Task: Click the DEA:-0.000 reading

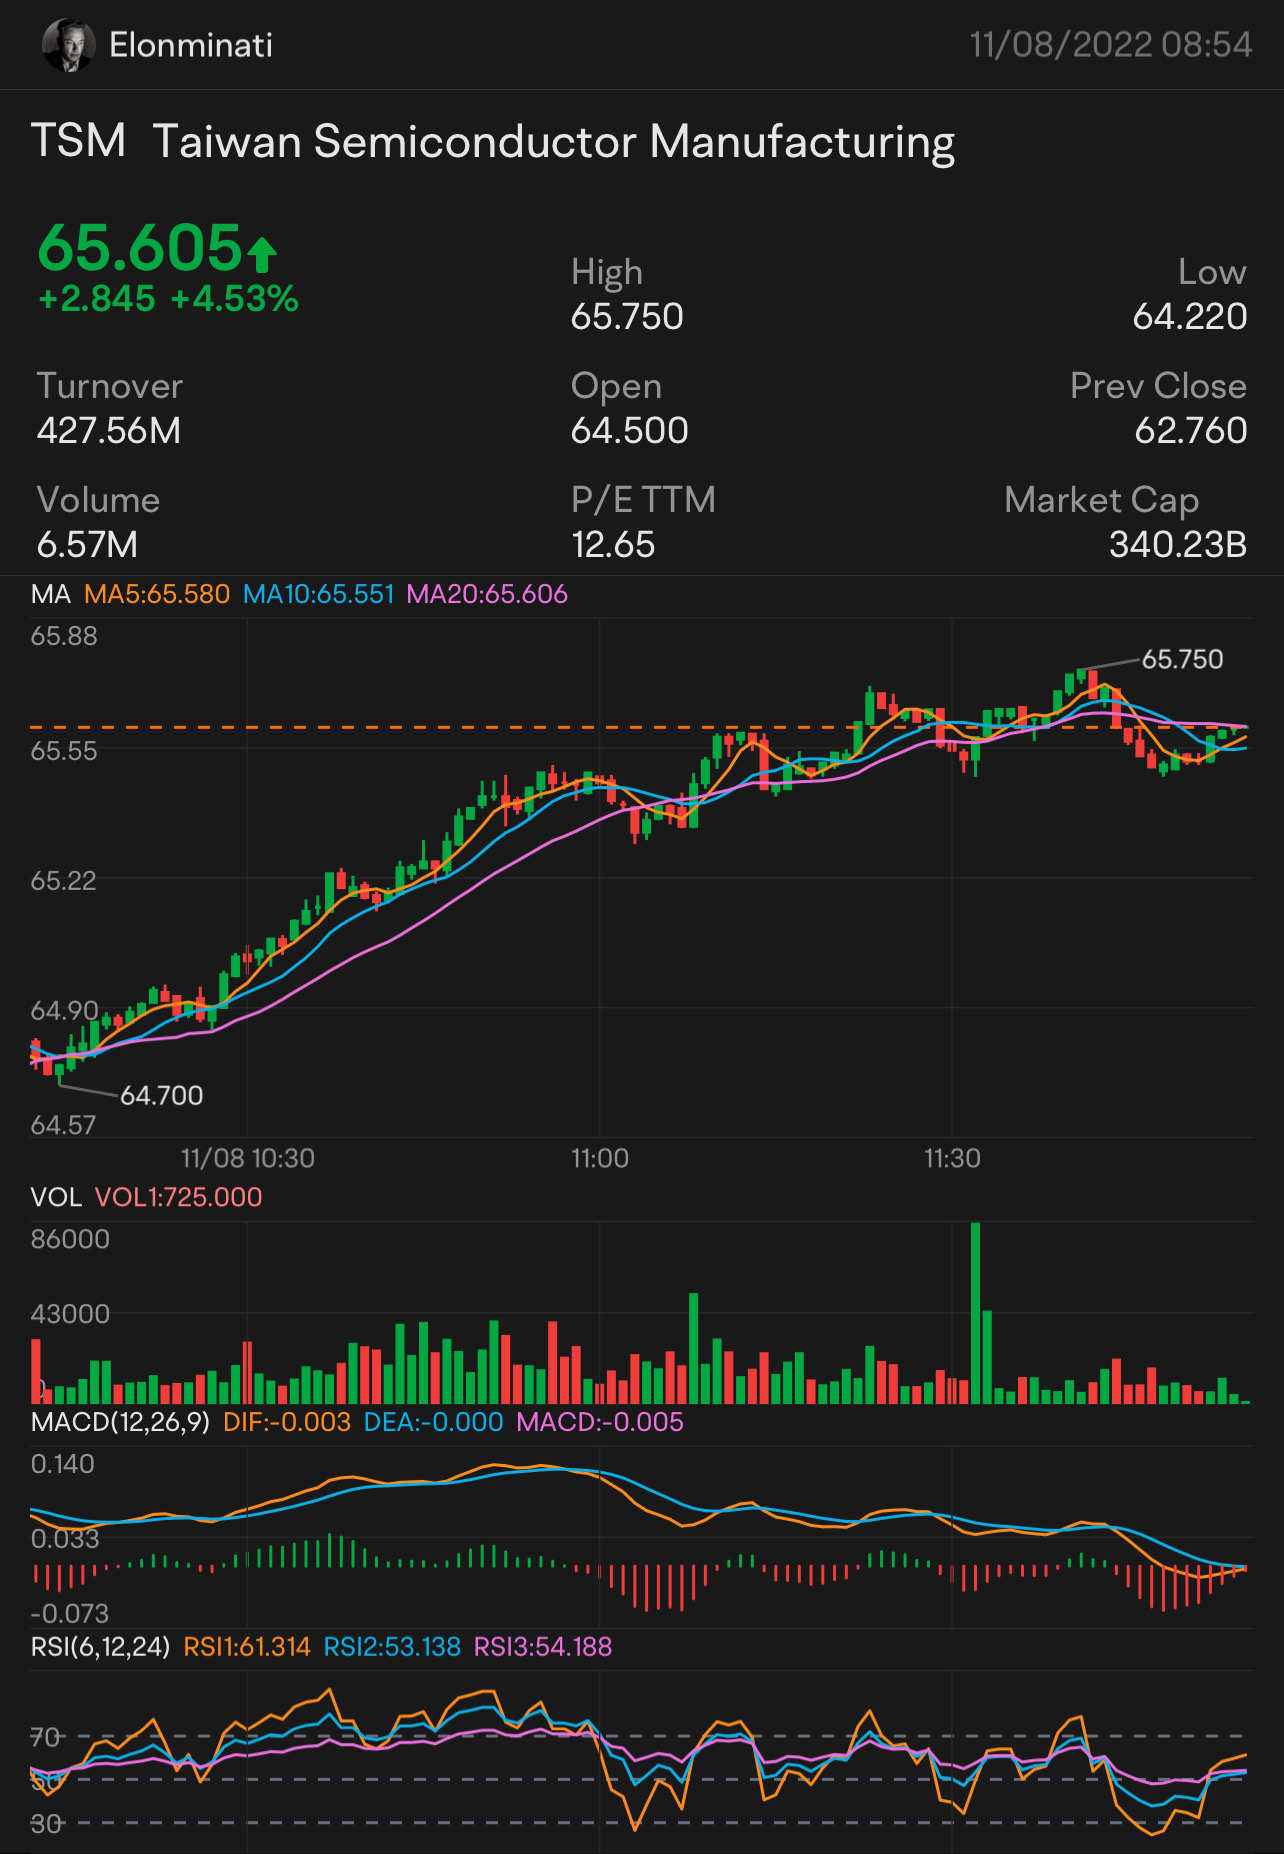Action: (433, 1422)
